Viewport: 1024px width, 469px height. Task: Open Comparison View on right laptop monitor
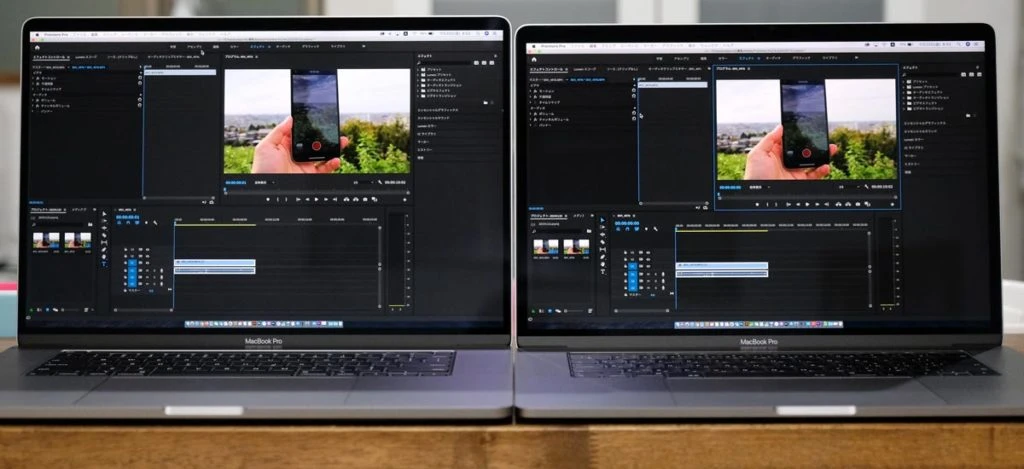(x=867, y=204)
